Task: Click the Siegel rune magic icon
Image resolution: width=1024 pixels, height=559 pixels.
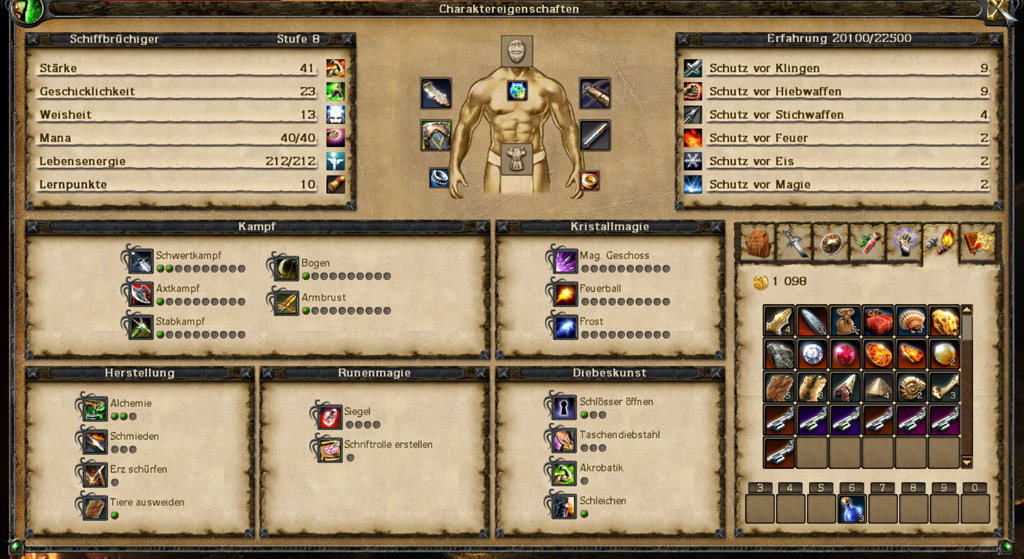Action: [x=328, y=416]
